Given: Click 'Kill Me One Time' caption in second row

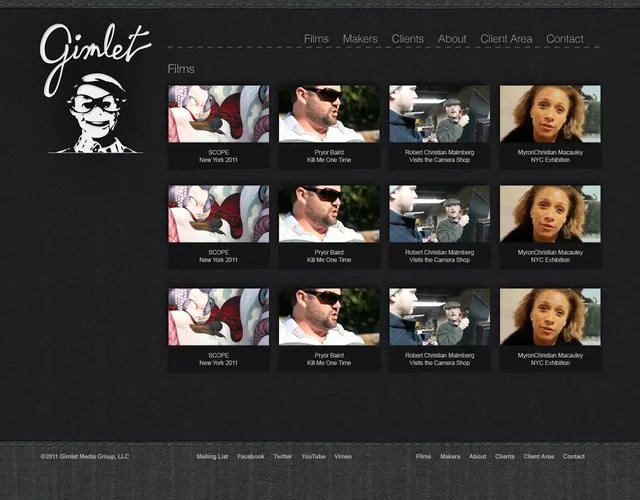Looking at the screenshot, I should pyautogui.click(x=329, y=260).
